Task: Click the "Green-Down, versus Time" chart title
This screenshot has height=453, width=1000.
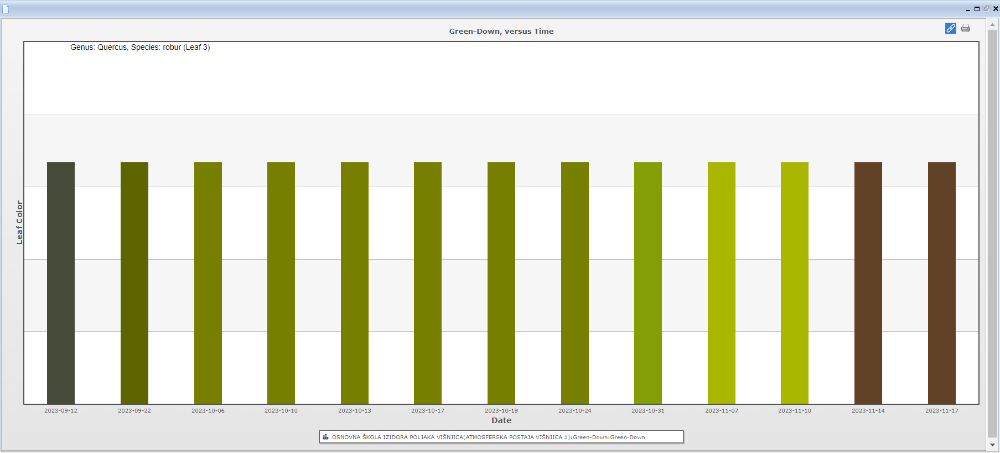Action: [x=502, y=31]
